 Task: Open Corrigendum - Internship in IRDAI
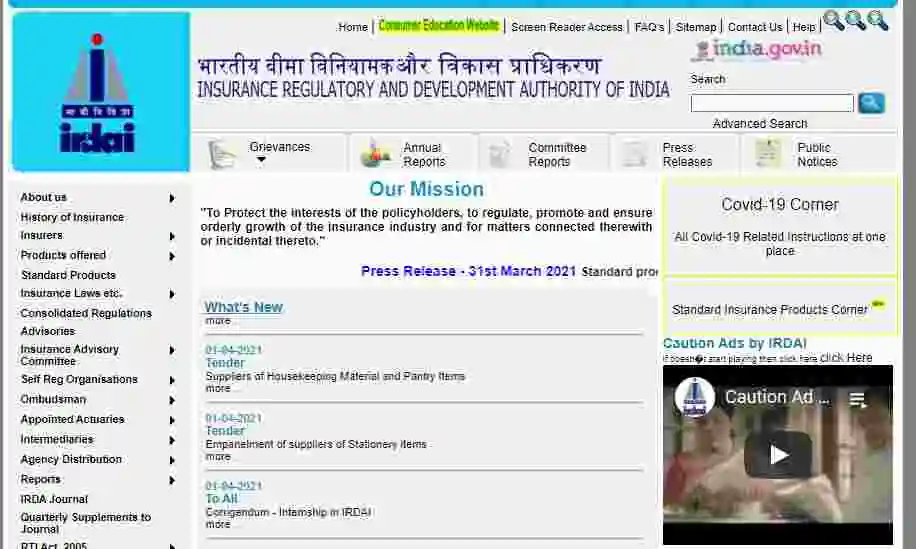[x=289, y=512]
